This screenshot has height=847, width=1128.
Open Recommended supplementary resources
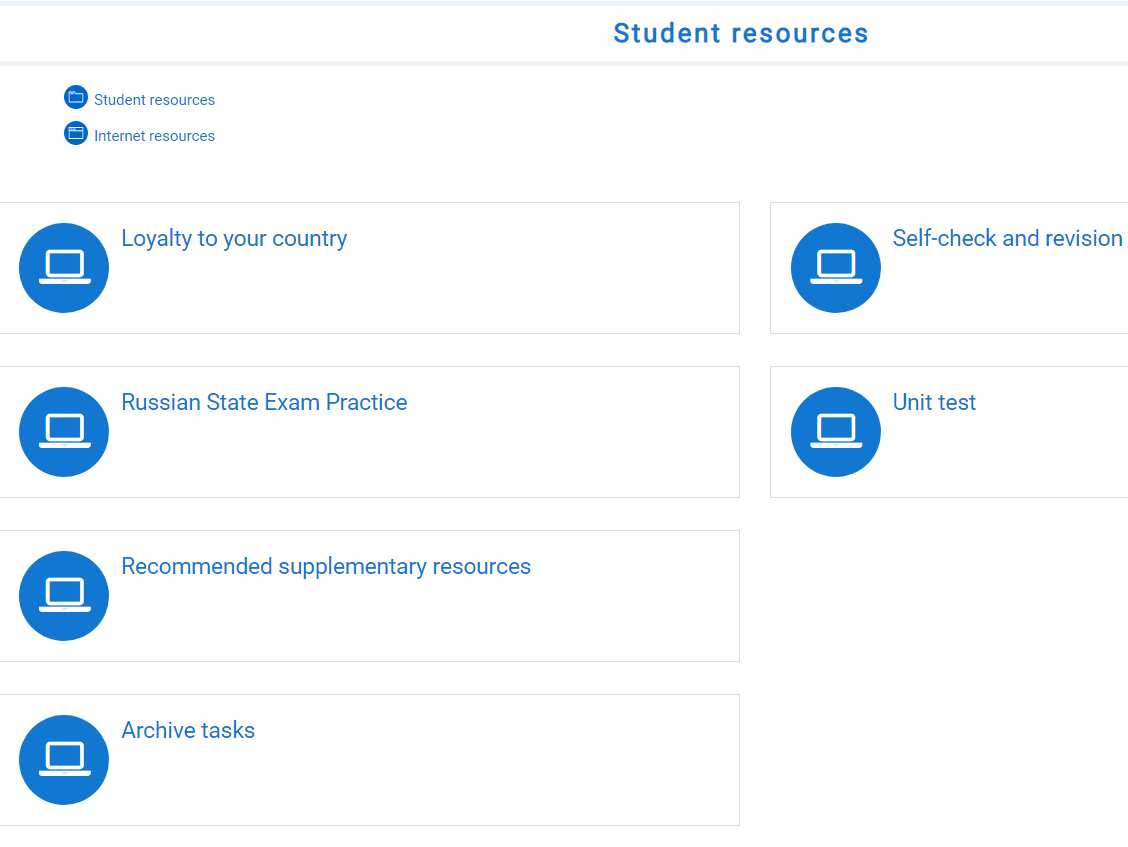pos(327,566)
